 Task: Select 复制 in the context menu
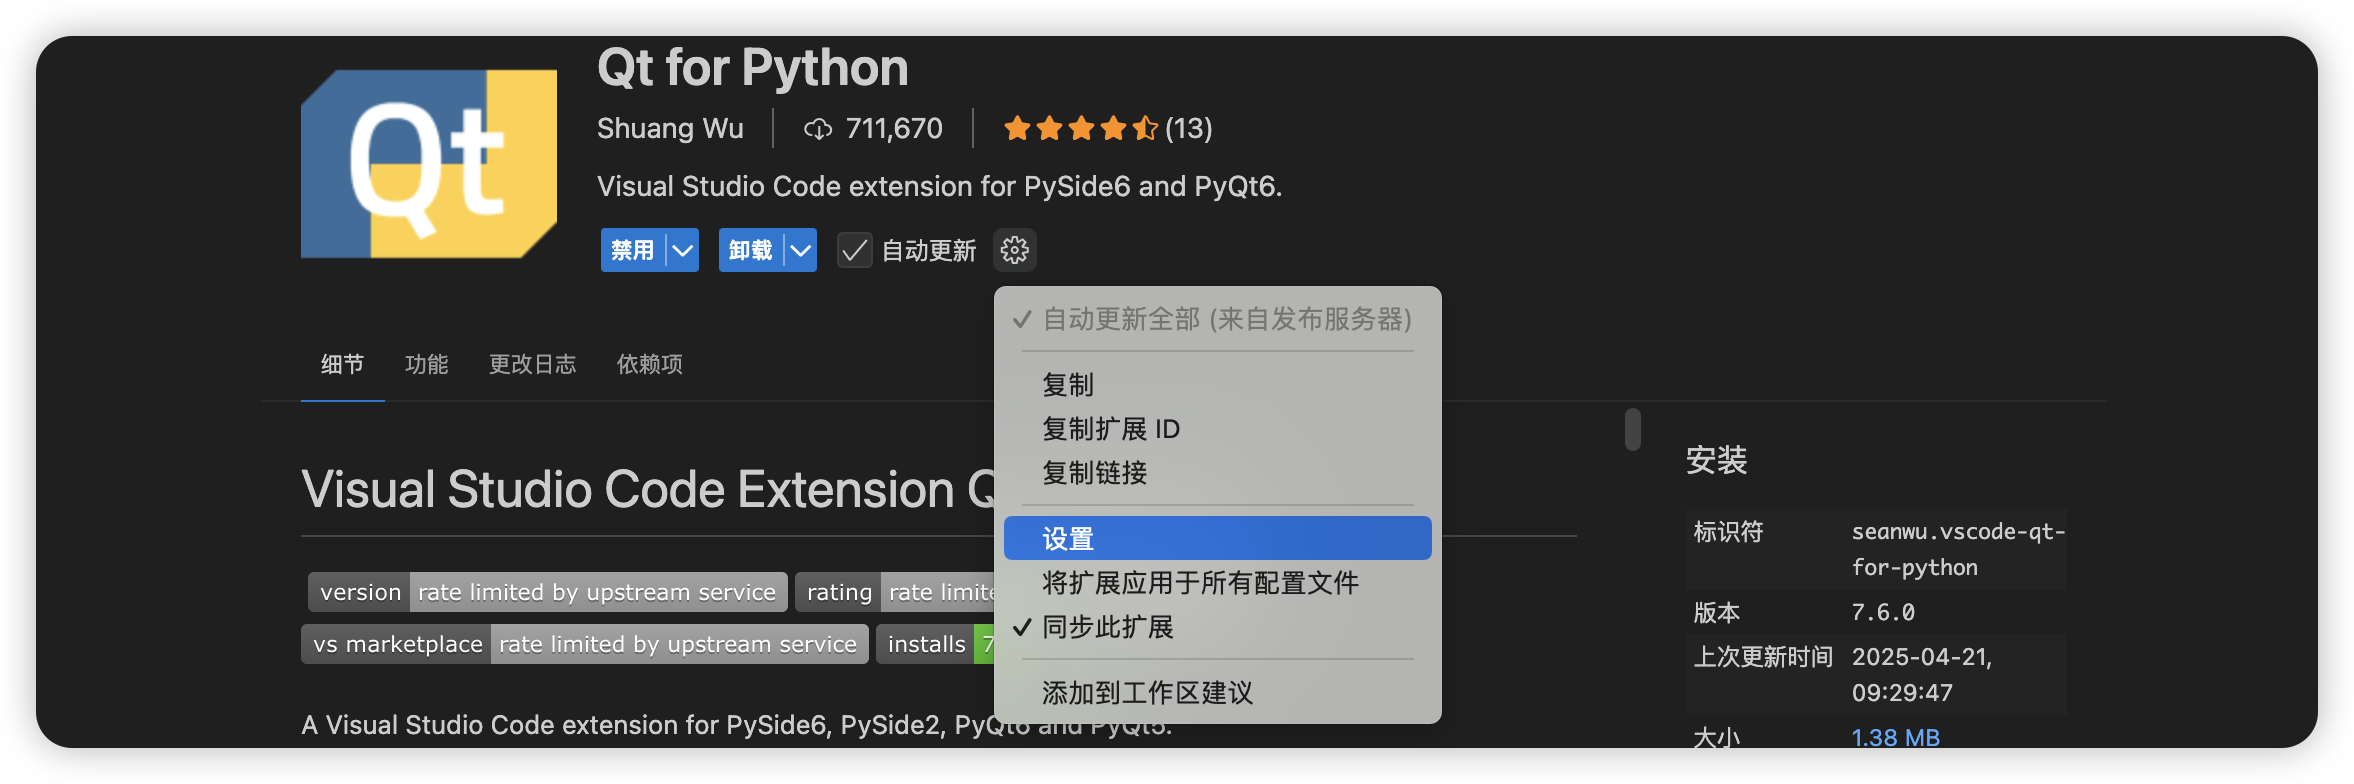click(x=1217, y=385)
